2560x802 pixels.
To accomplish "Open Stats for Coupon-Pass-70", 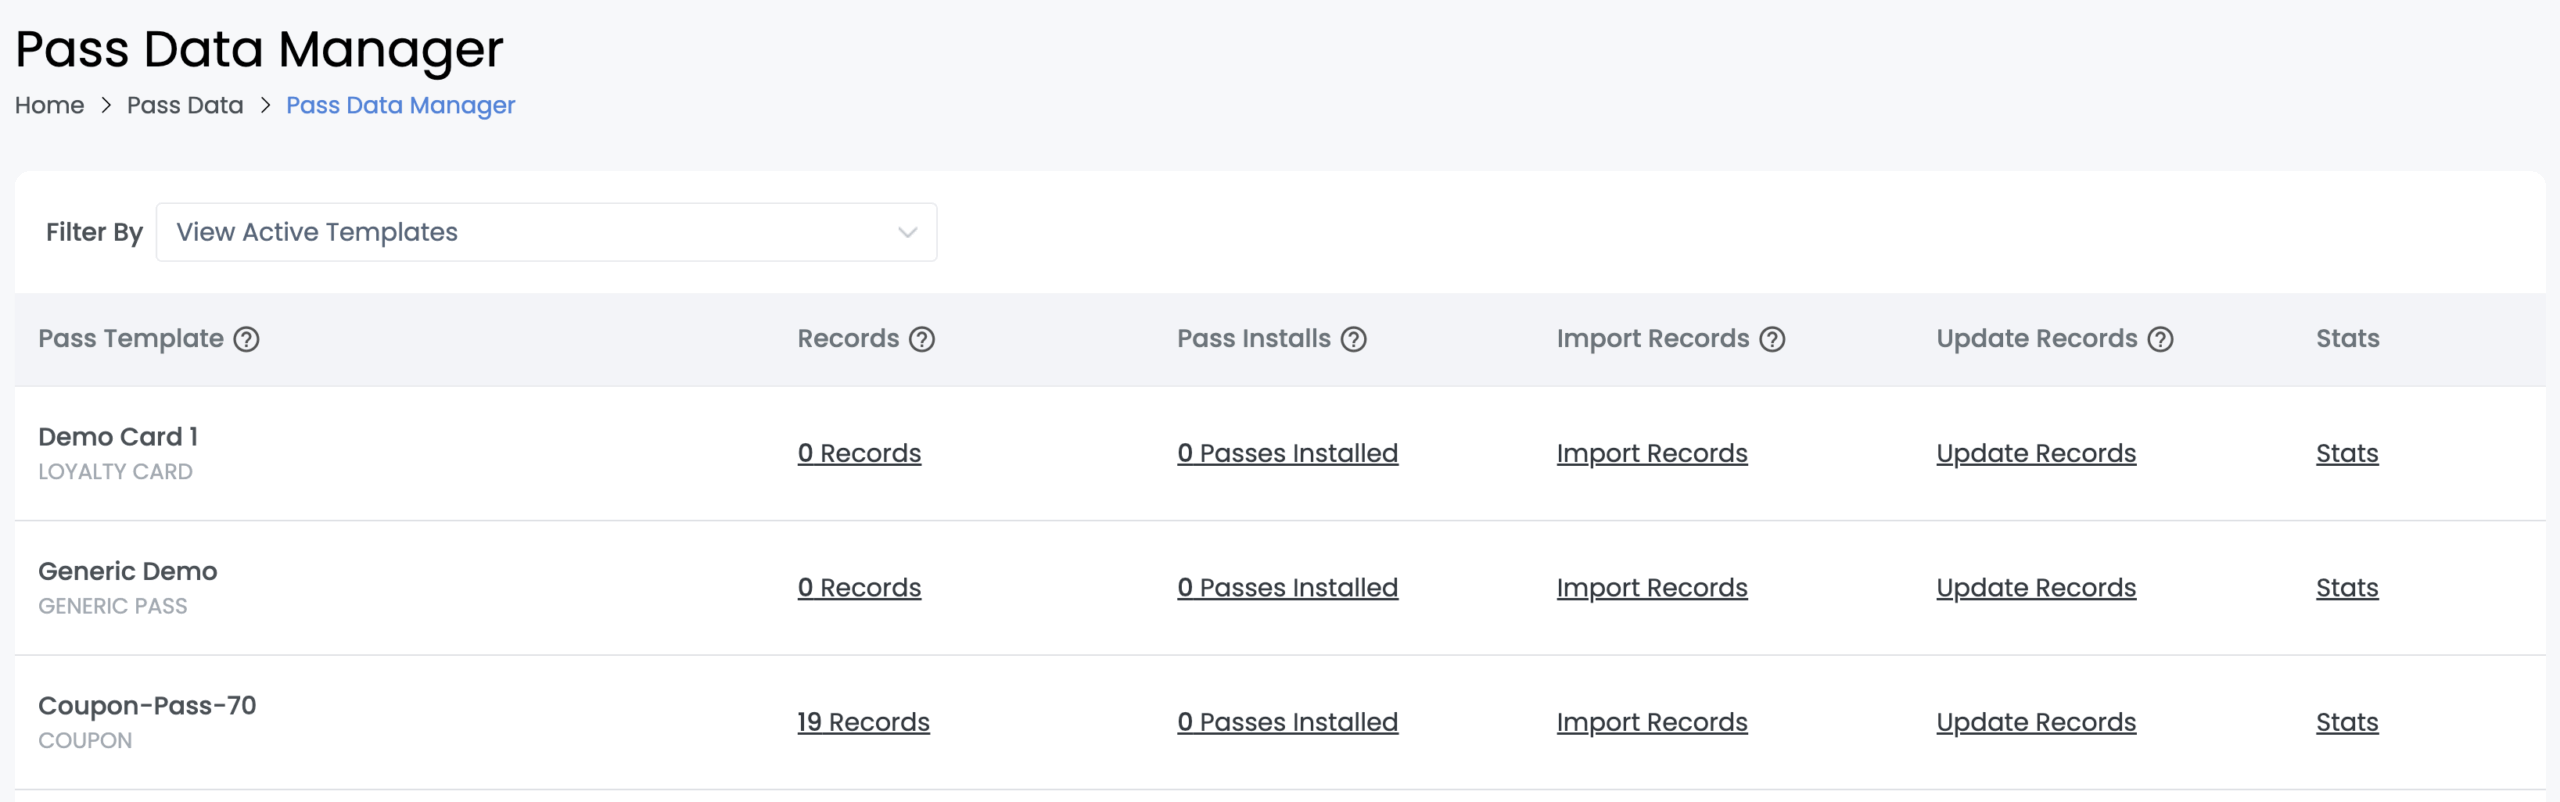I will (x=2347, y=722).
